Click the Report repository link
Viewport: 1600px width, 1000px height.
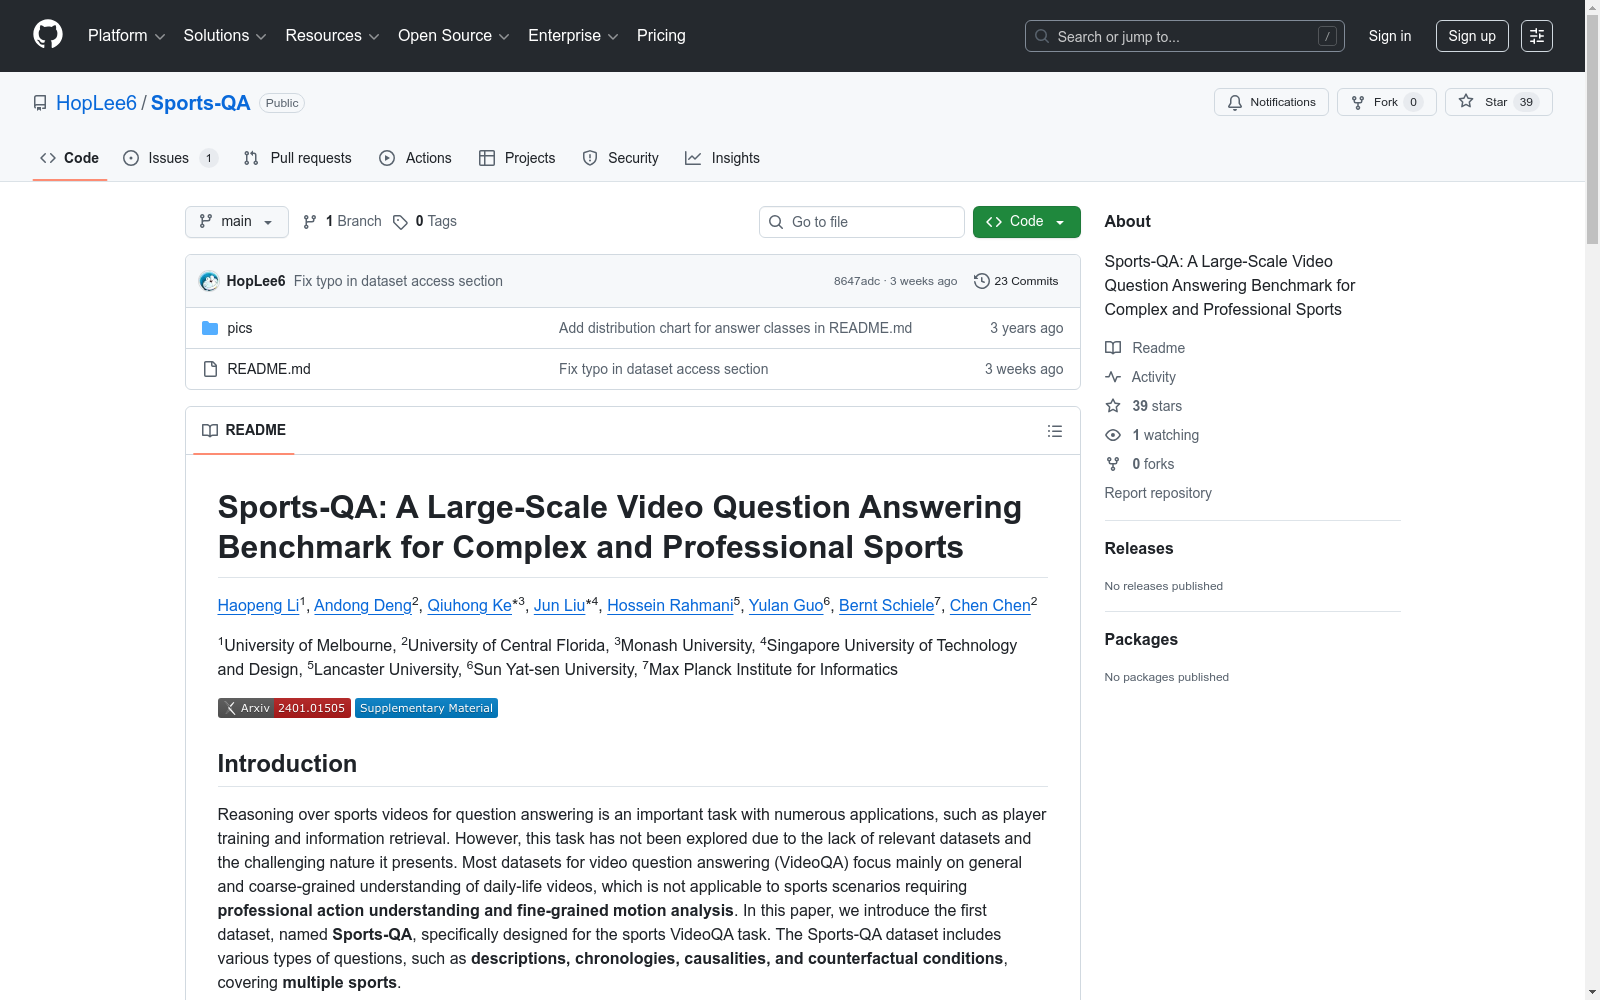click(x=1158, y=493)
